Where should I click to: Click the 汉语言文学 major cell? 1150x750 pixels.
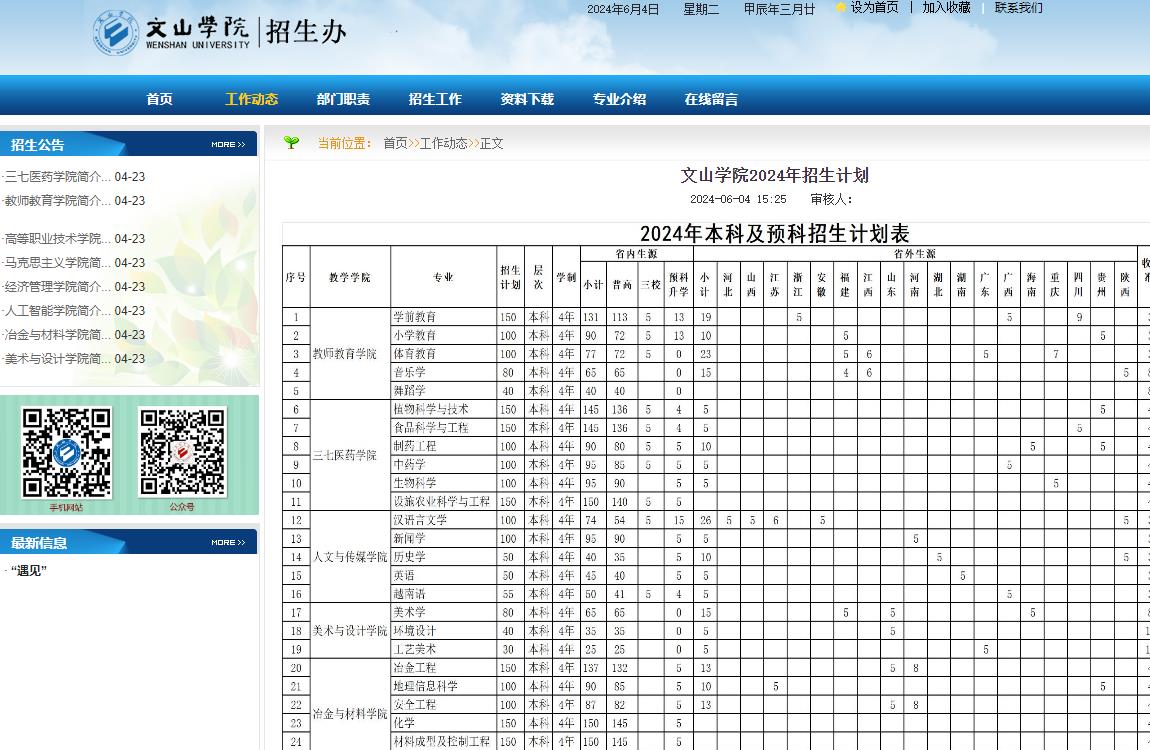444,520
